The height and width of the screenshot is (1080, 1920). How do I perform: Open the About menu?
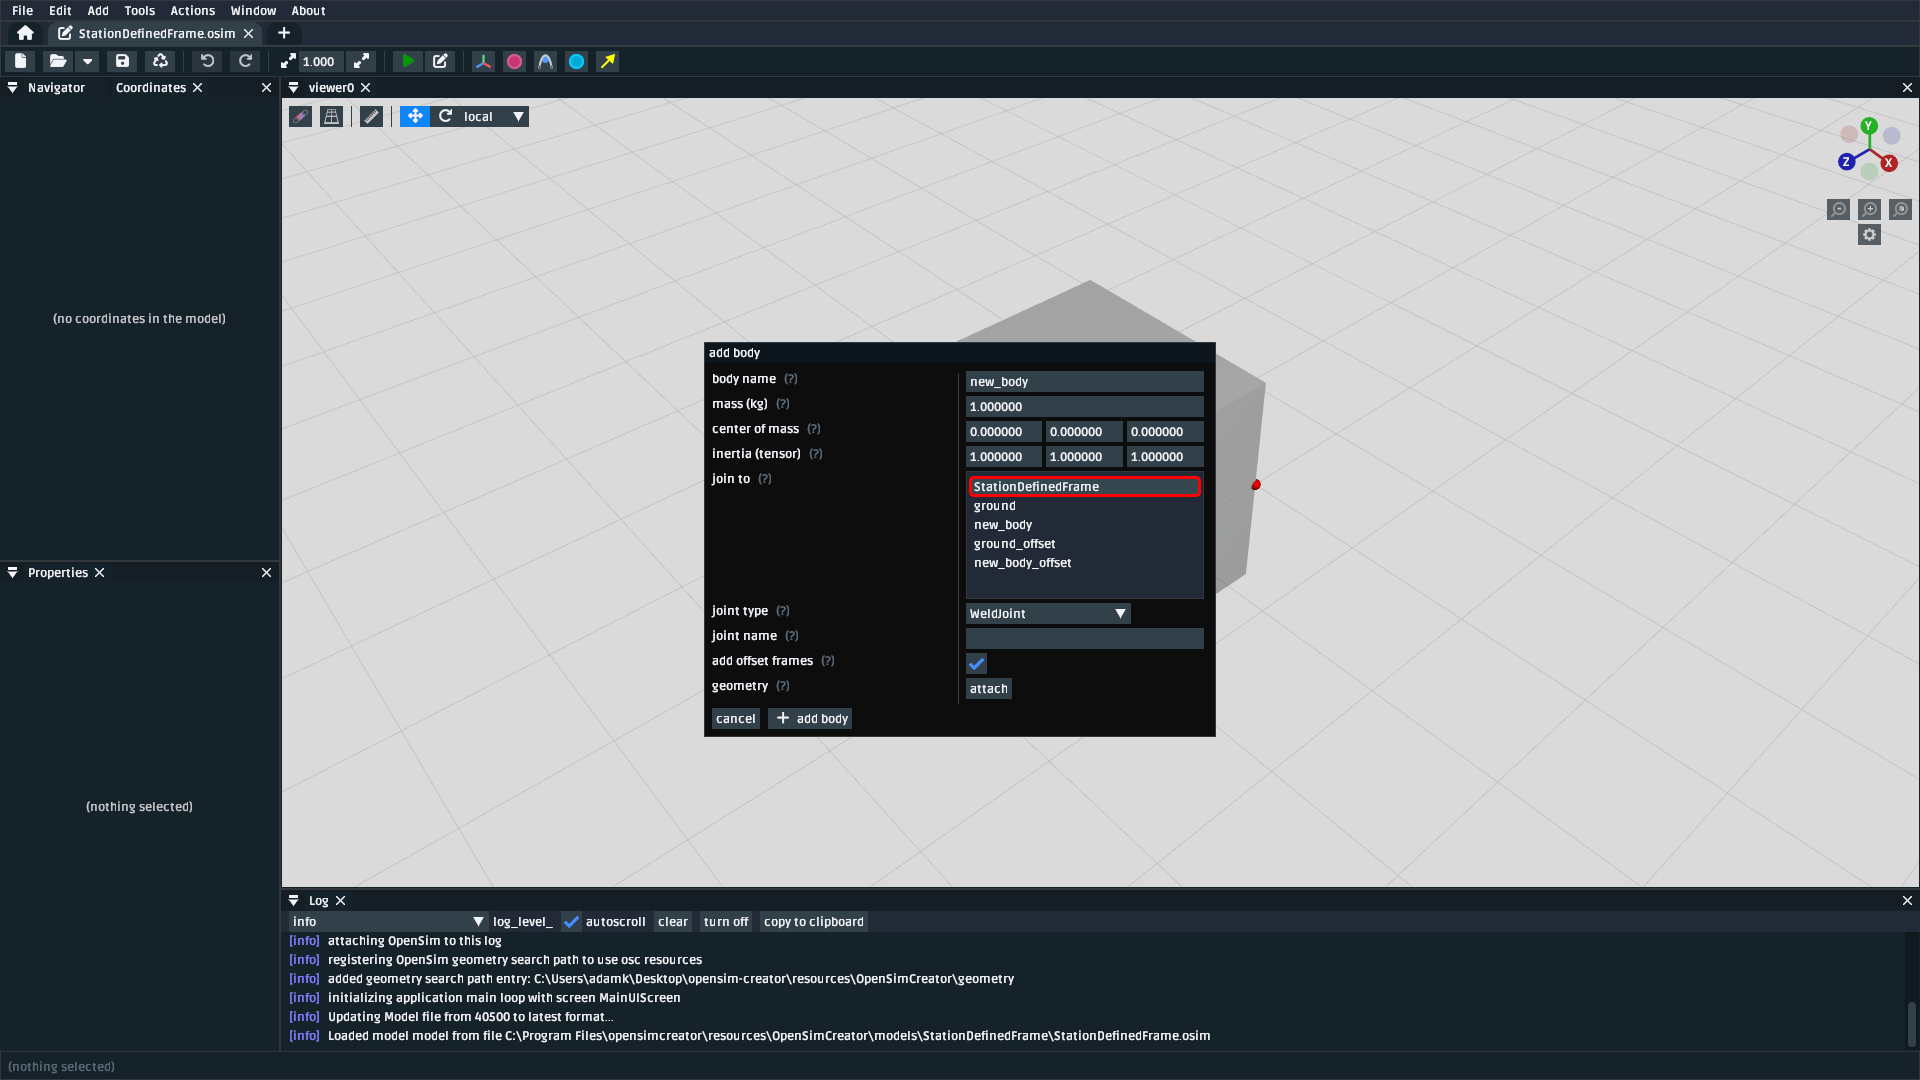[x=308, y=10]
